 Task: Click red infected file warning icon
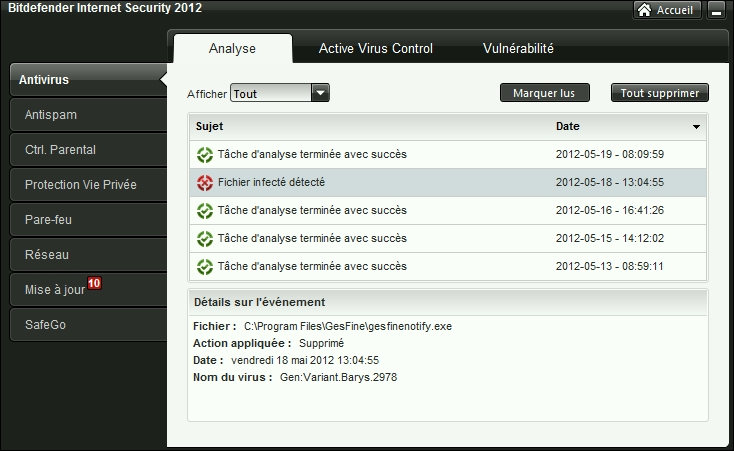click(204, 183)
